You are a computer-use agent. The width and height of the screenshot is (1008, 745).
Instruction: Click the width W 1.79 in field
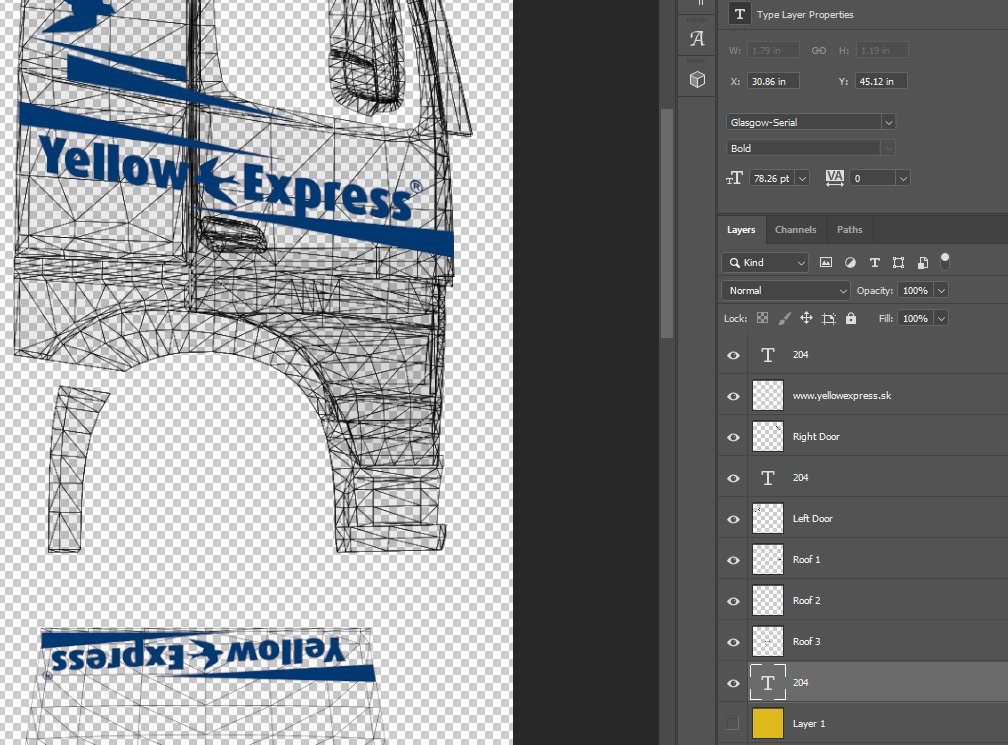pyautogui.click(x=773, y=50)
